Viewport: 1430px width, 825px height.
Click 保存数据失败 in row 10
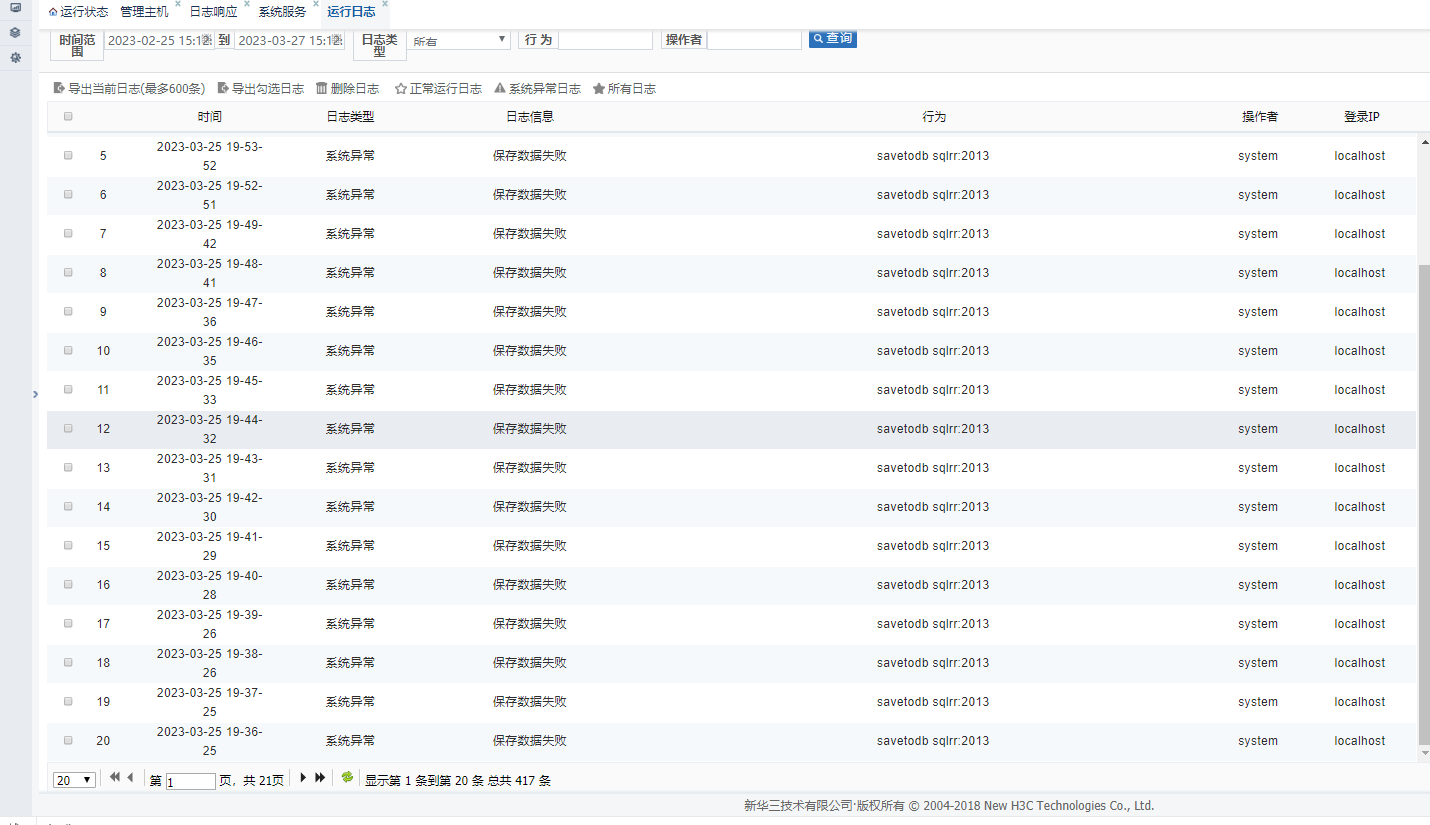click(x=530, y=351)
